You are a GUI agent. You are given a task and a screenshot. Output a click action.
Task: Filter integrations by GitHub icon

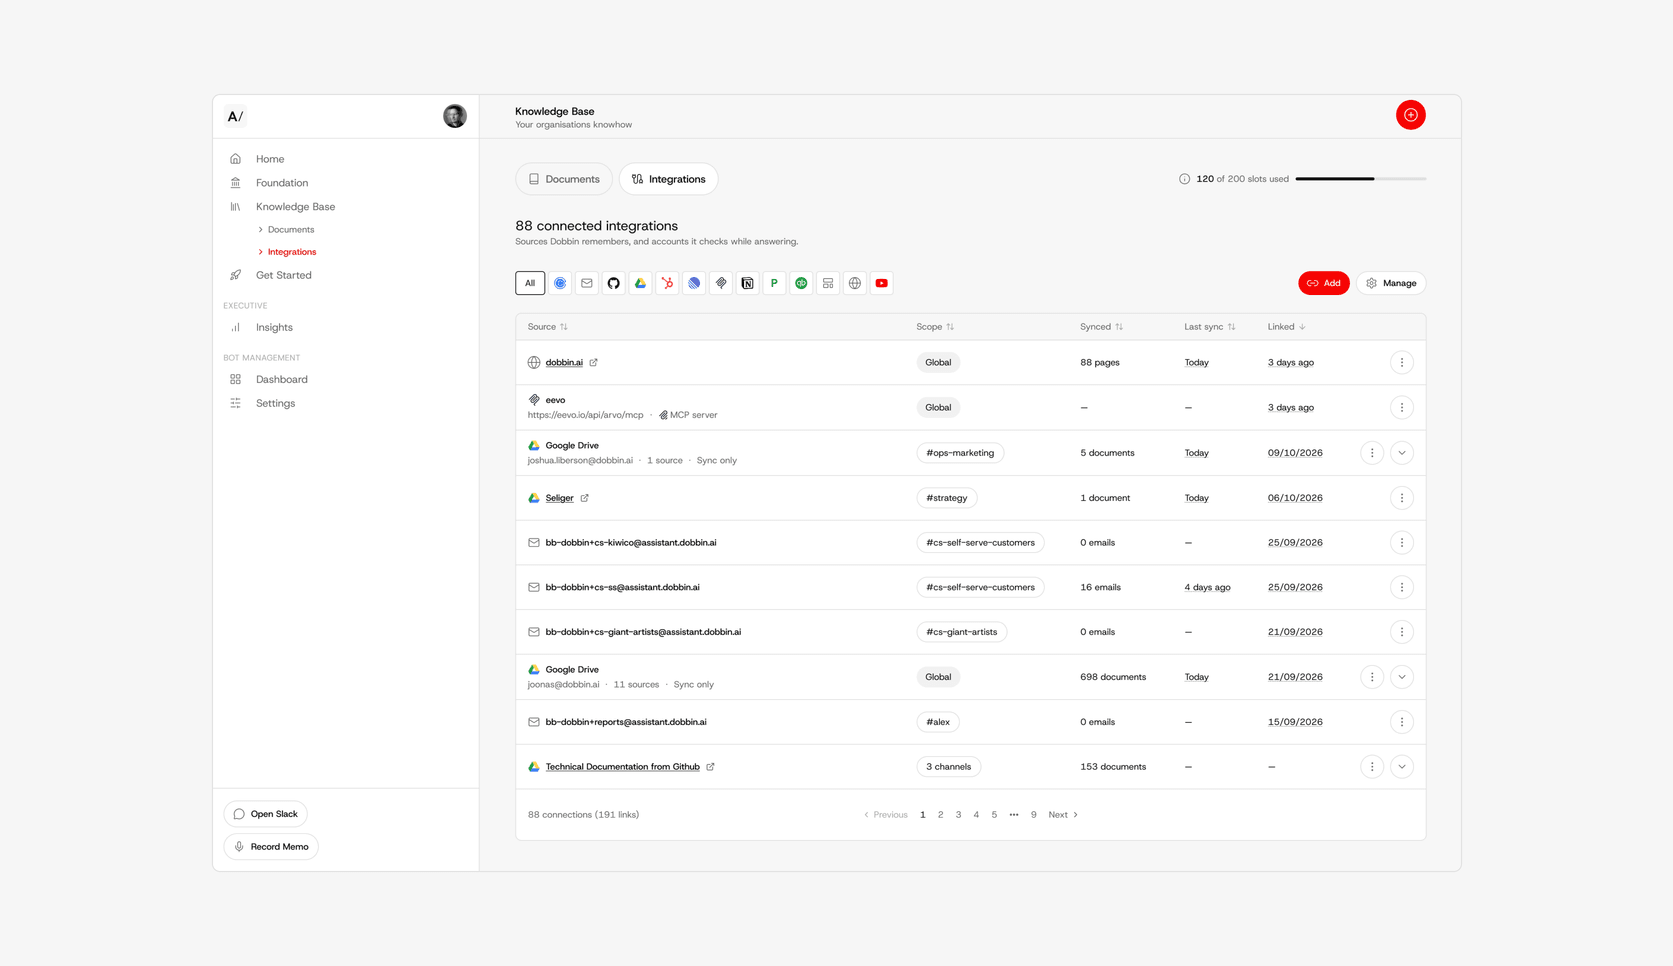(614, 283)
